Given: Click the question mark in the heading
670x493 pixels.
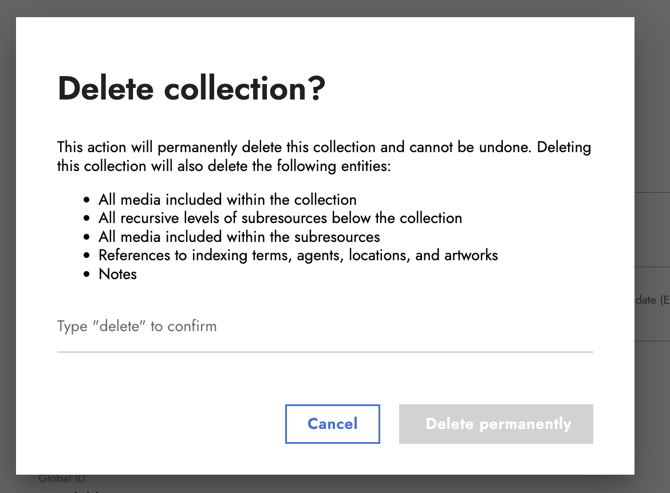Looking at the screenshot, I should click(318, 88).
